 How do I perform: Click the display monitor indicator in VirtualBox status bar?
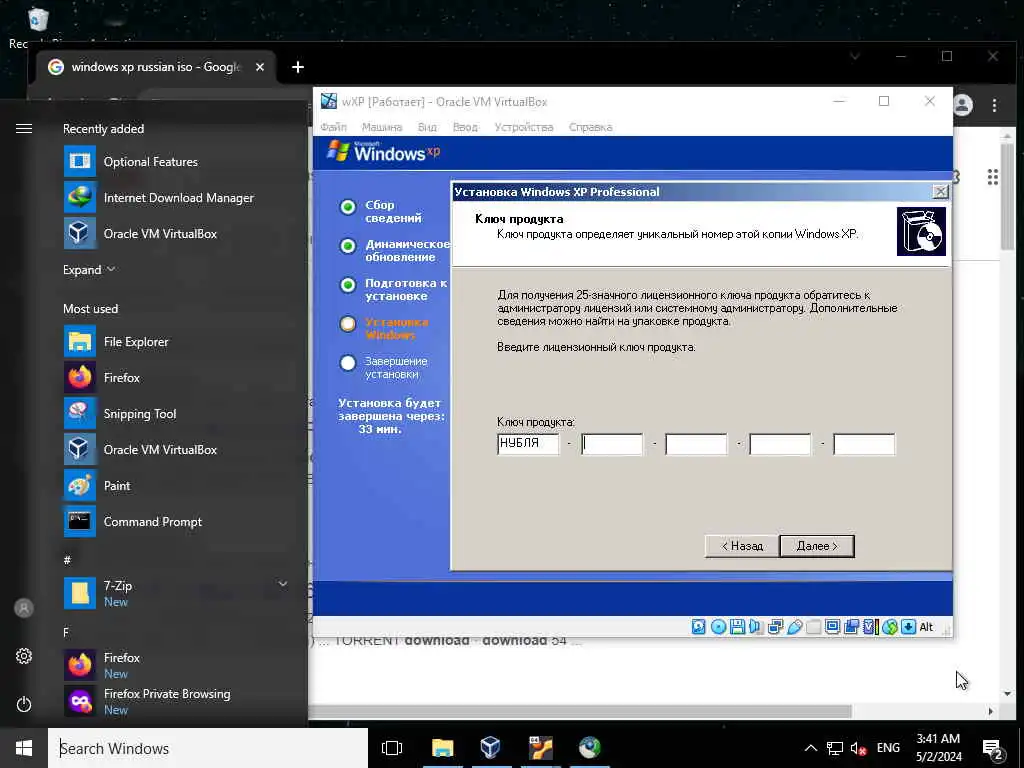[832, 627]
